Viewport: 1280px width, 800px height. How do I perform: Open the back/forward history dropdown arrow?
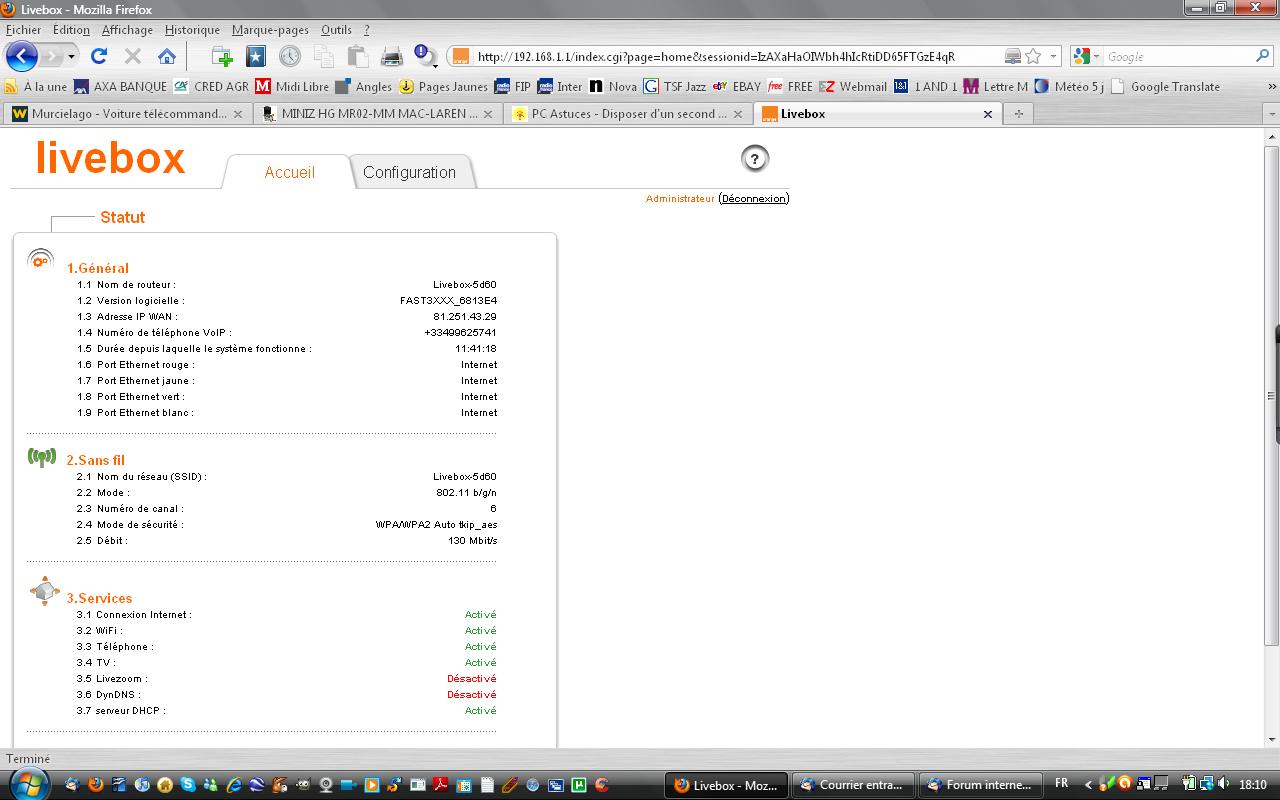71,57
